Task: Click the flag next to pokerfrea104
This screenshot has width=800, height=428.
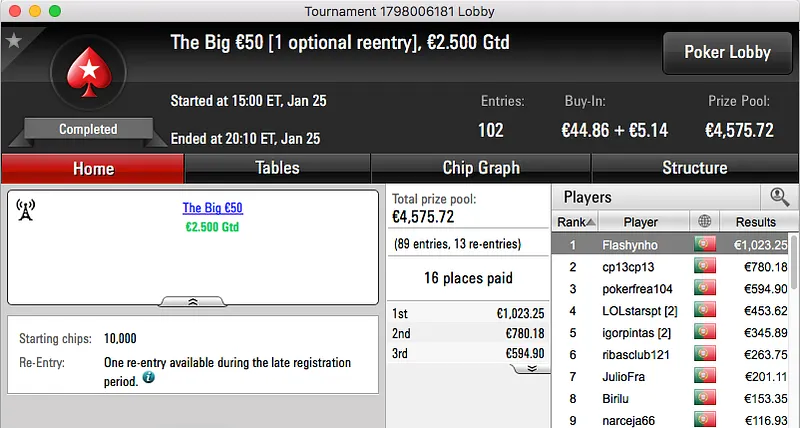Action: pyautogui.click(x=704, y=289)
